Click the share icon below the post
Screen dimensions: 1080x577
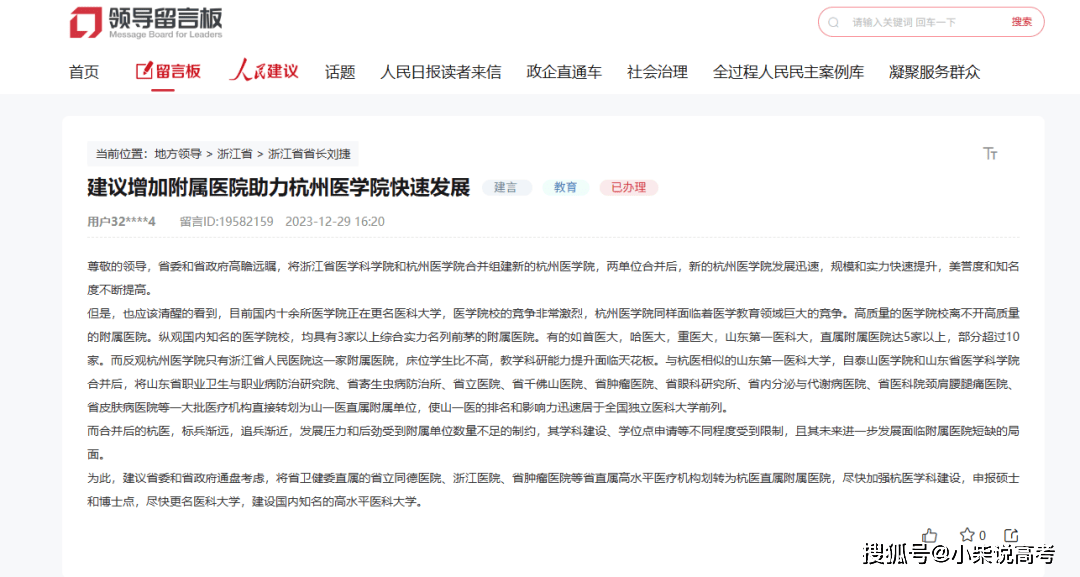pyautogui.click(x=1011, y=535)
